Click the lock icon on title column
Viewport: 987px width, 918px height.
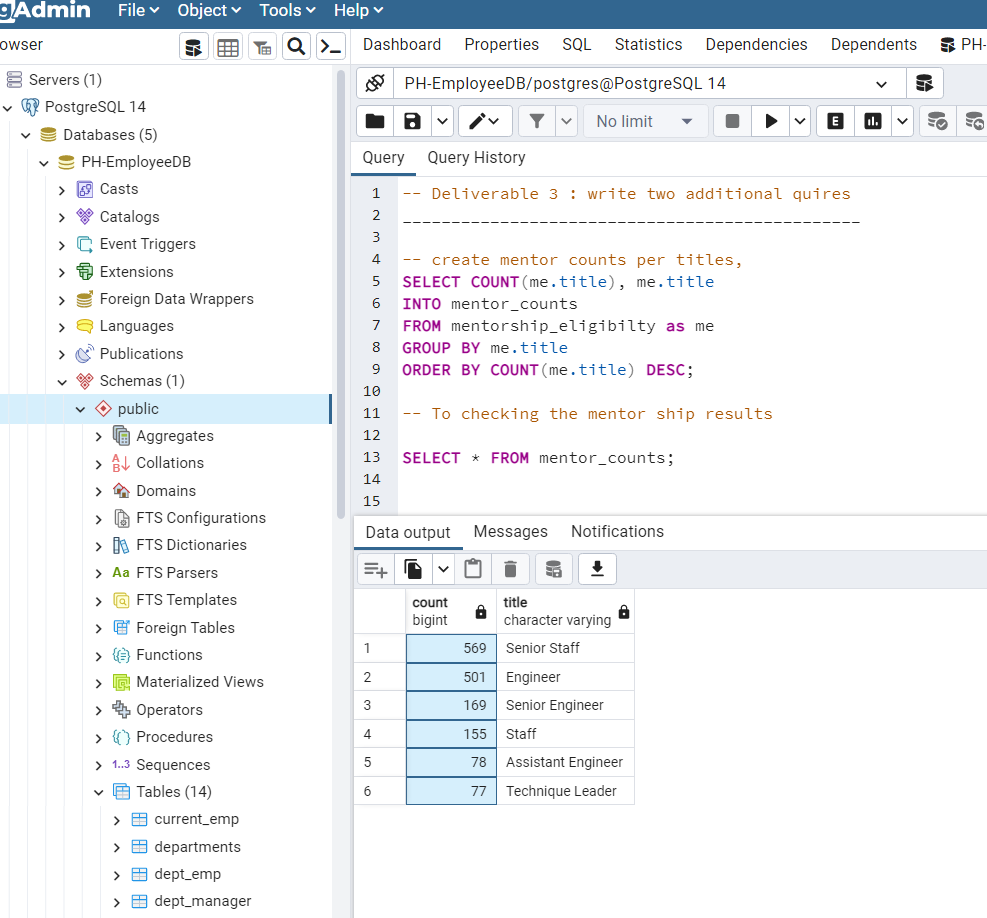624,611
